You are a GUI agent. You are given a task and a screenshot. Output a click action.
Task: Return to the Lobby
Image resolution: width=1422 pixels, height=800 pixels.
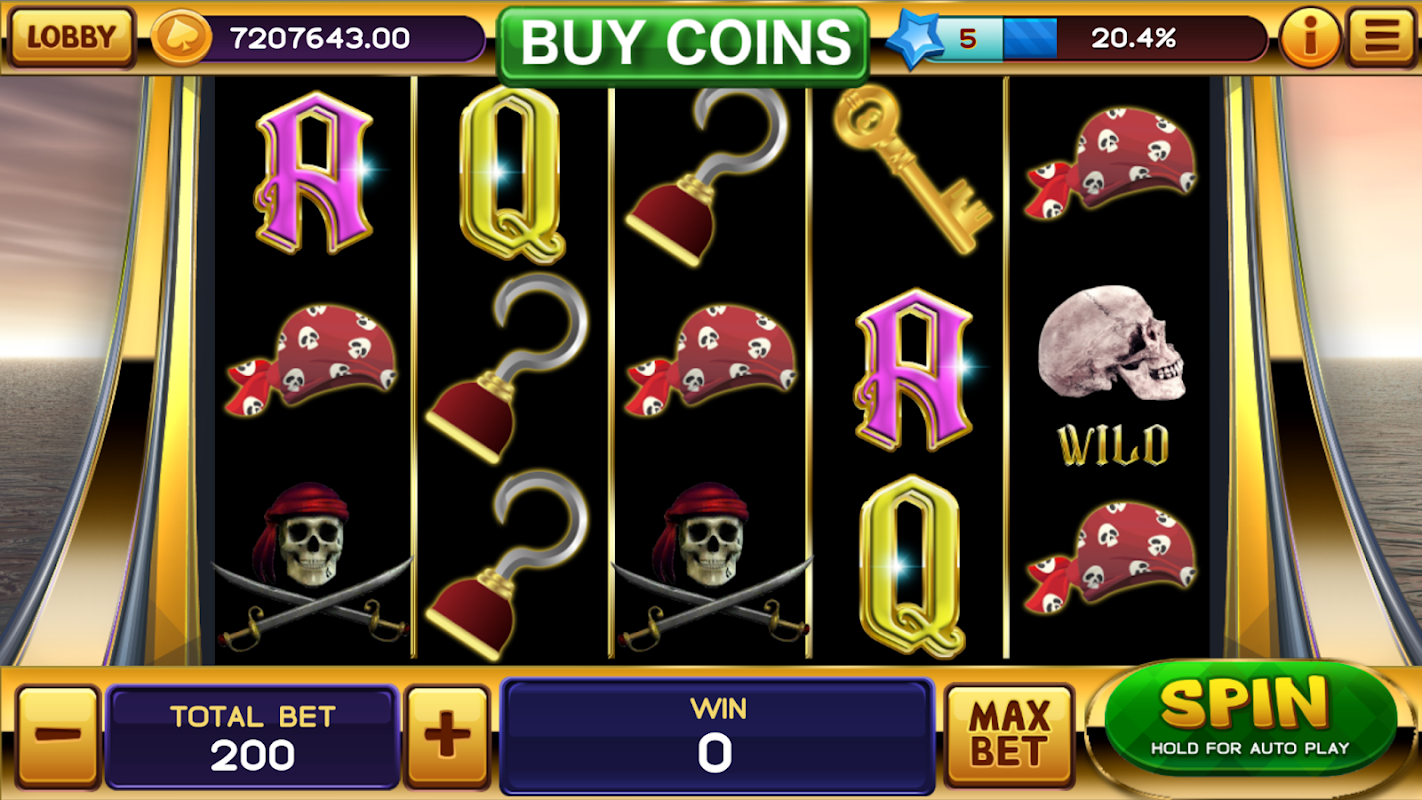71,37
